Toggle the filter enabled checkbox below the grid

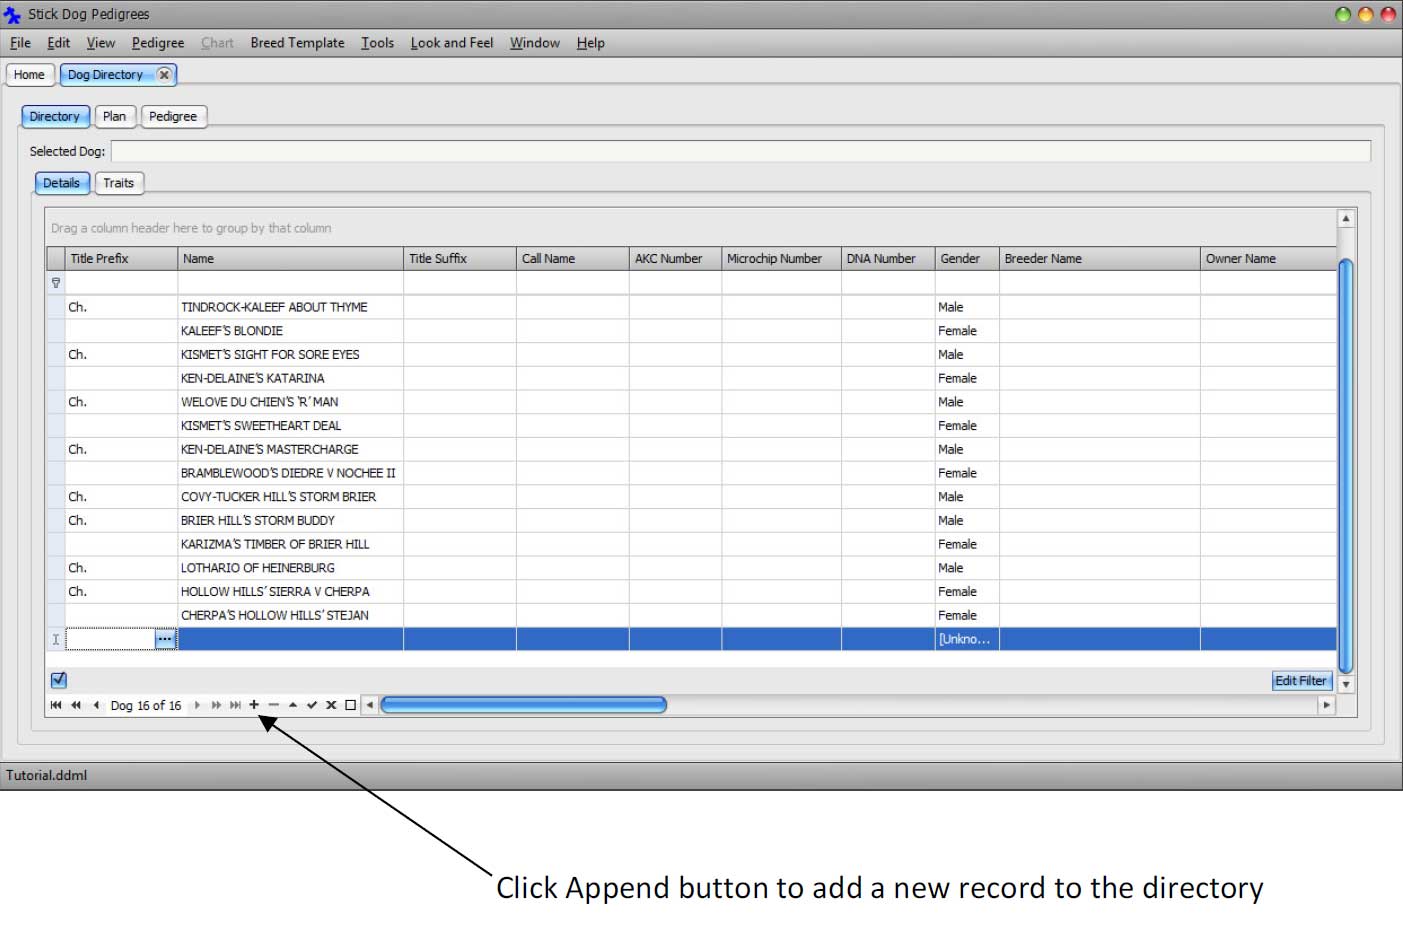point(58,680)
